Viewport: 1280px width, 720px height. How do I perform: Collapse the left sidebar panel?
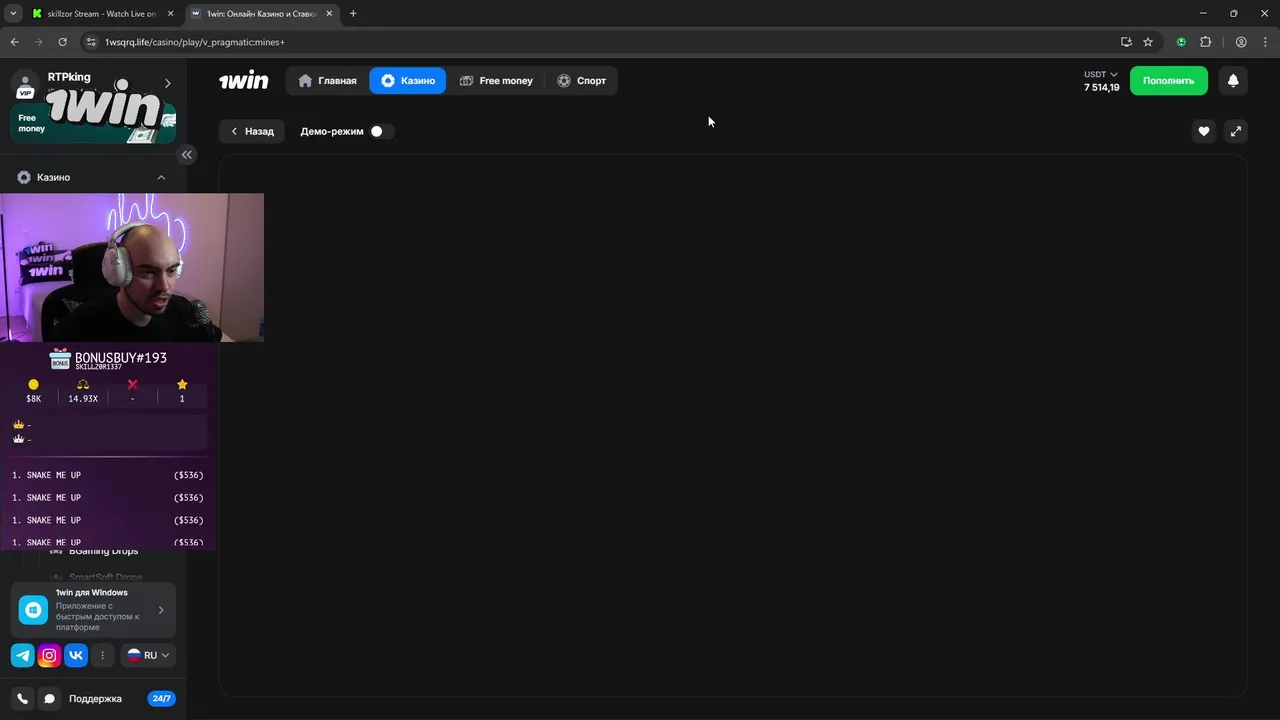(186, 154)
